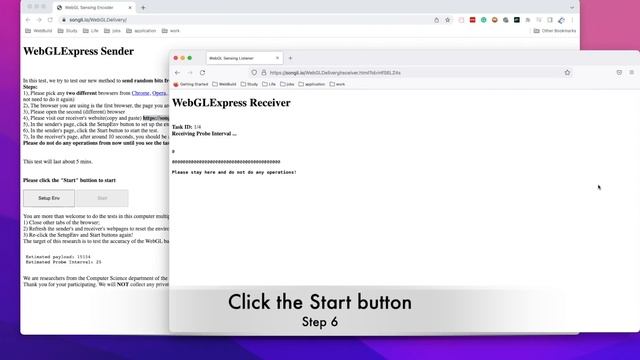
Task: Go back in the Firefox Receiver window
Action: tap(177, 72)
